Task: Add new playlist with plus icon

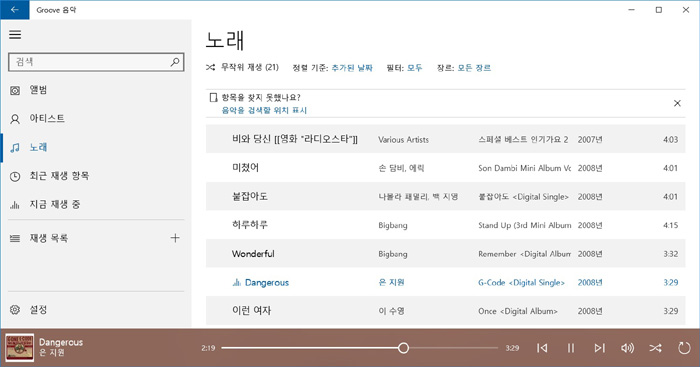Action: pos(175,238)
